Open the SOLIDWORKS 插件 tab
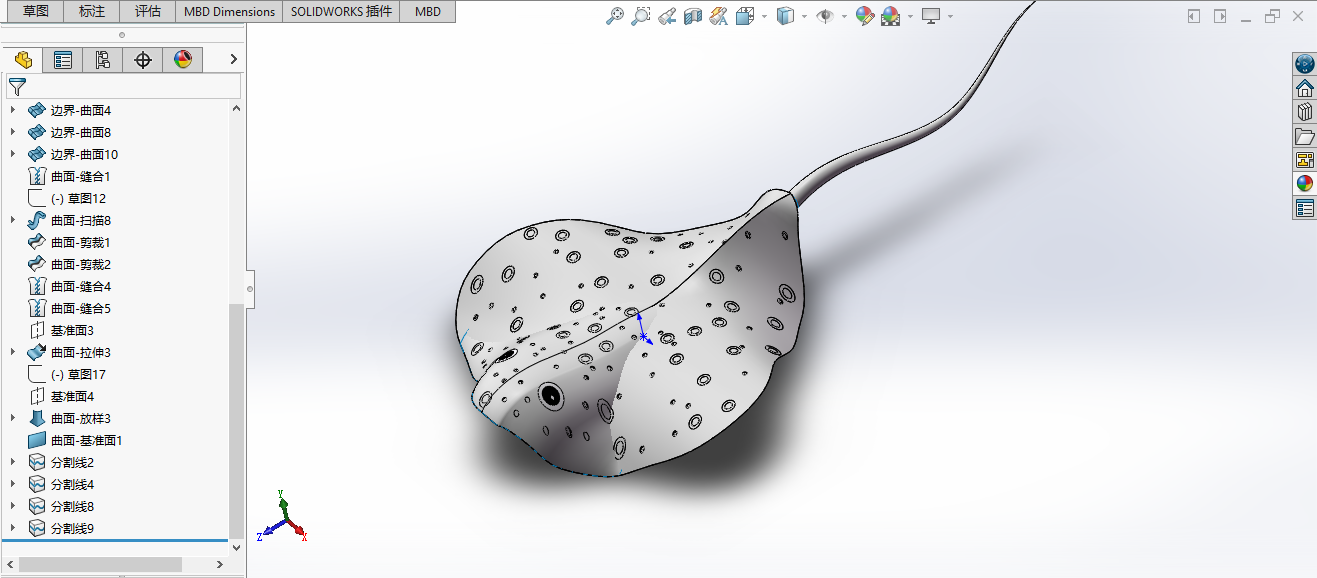The image size is (1317, 578). [x=341, y=12]
